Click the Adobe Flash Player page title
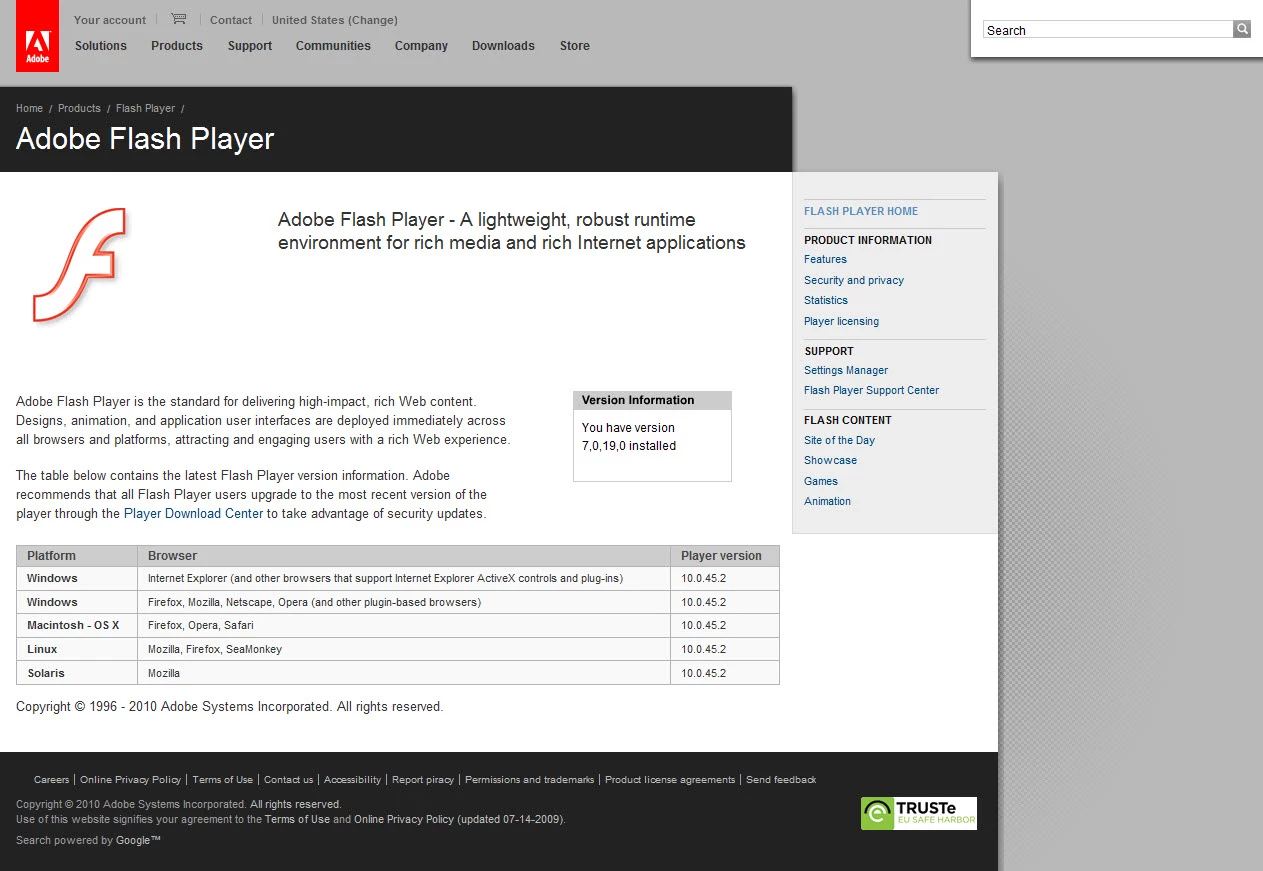Viewport: 1263px width, 871px height. point(145,139)
